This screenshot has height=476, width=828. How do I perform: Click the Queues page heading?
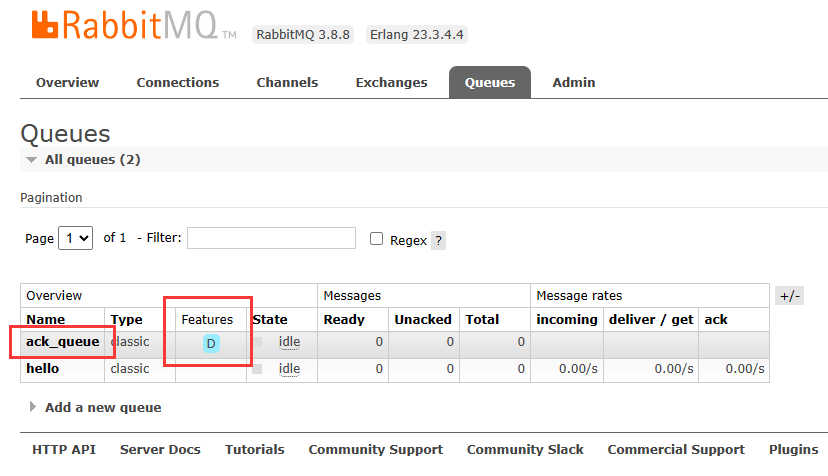[65, 134]
